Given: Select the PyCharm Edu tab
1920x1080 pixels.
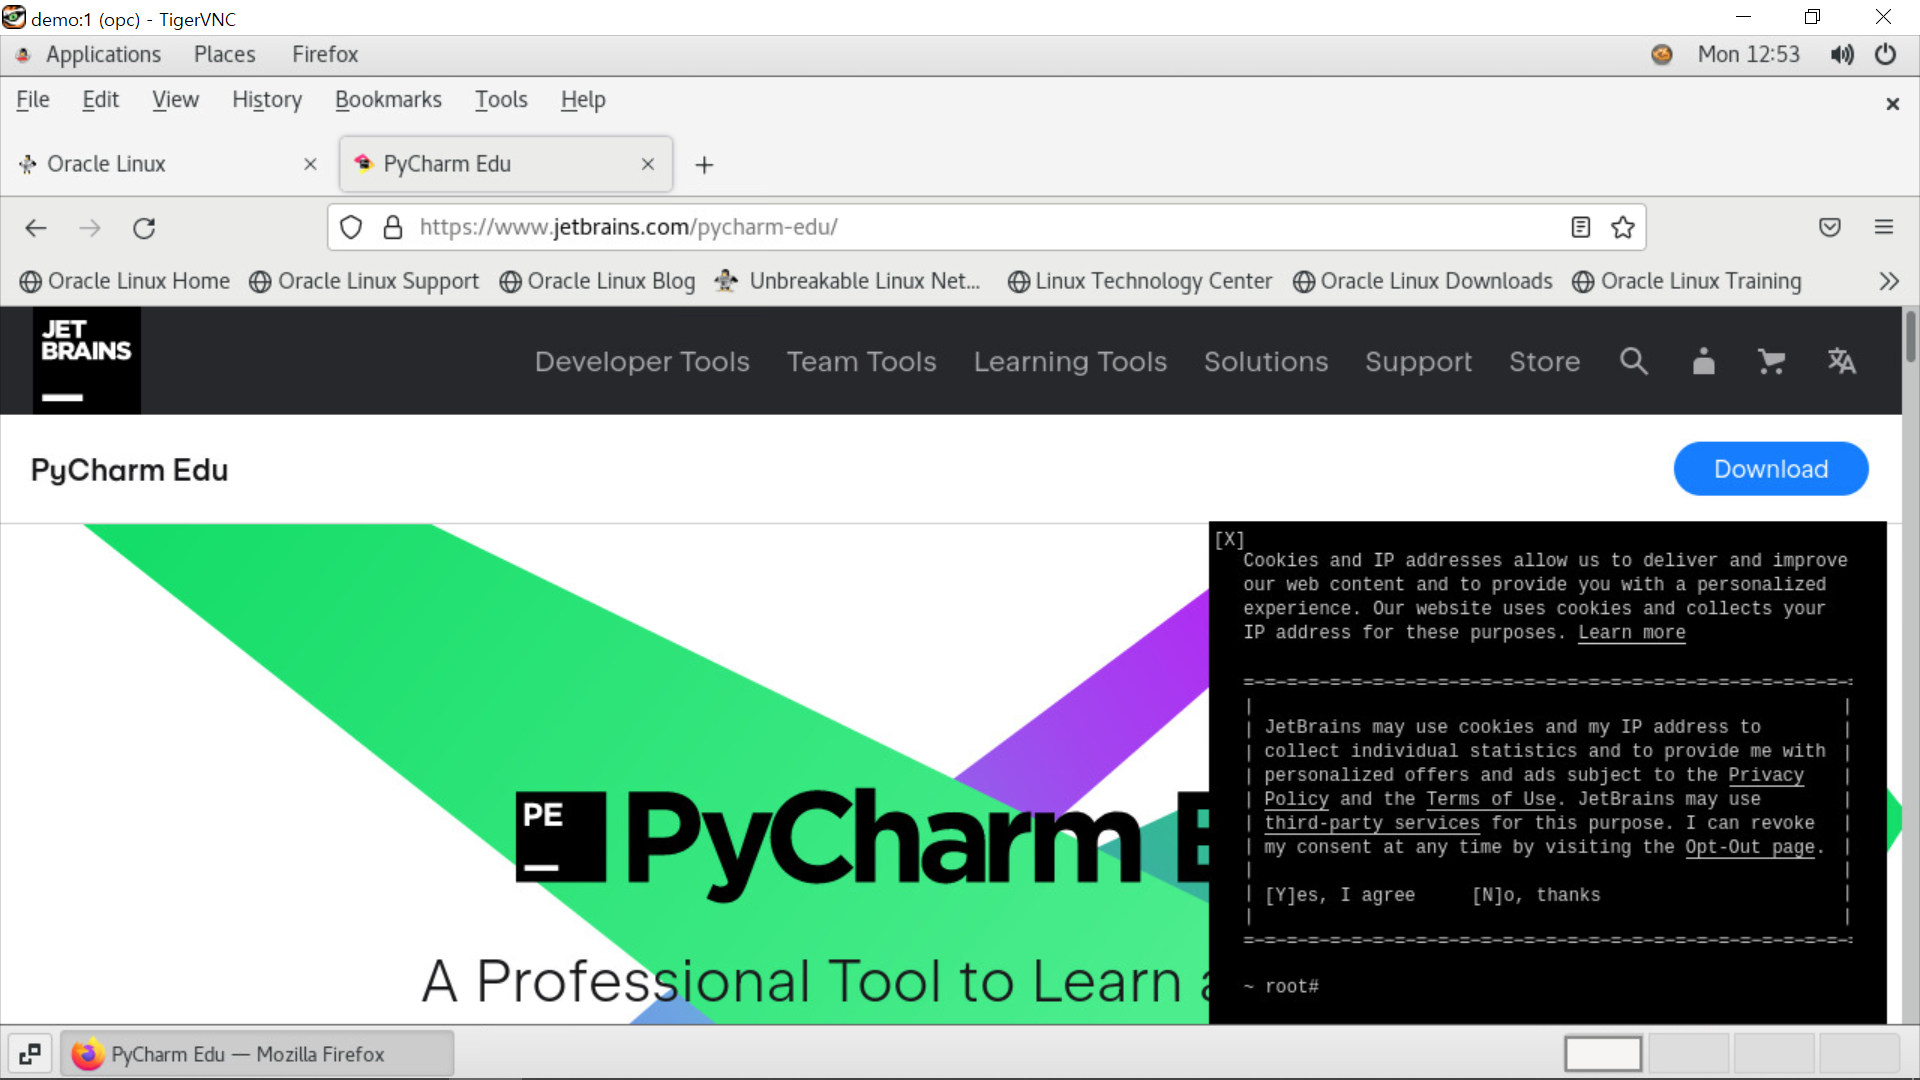Looking at the screenshot, I should coord(505,164).
